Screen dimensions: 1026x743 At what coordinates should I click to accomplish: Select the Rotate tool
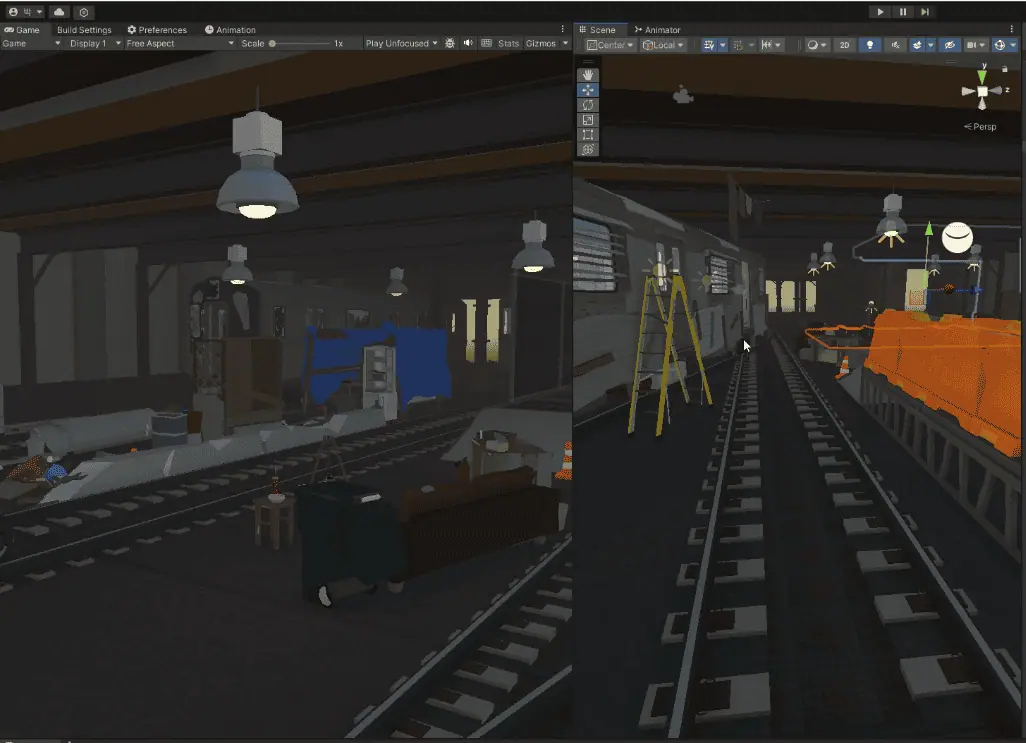pos(588,105)
